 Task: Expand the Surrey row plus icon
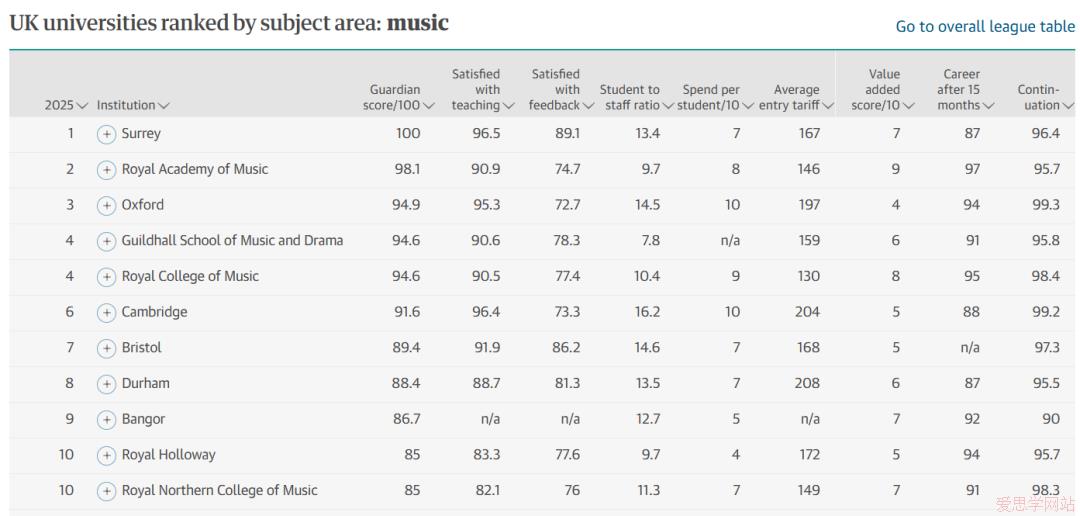[x=106, y=134]
